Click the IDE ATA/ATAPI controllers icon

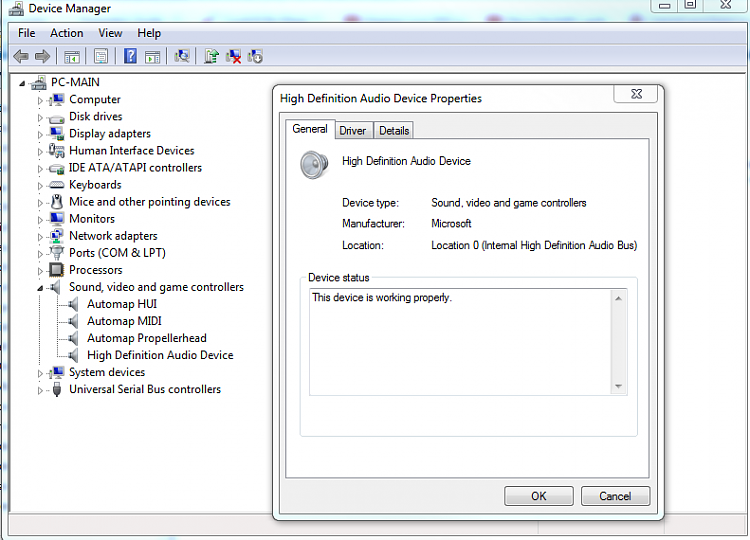coord(56,168)
